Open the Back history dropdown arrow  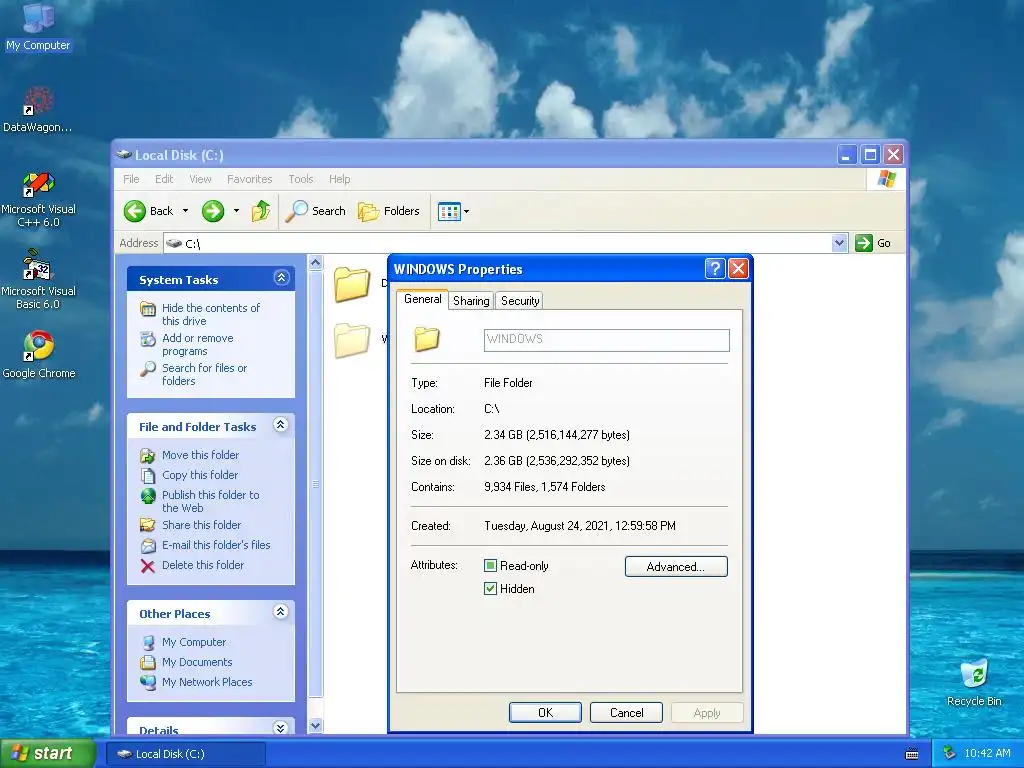tap(185, 211)
